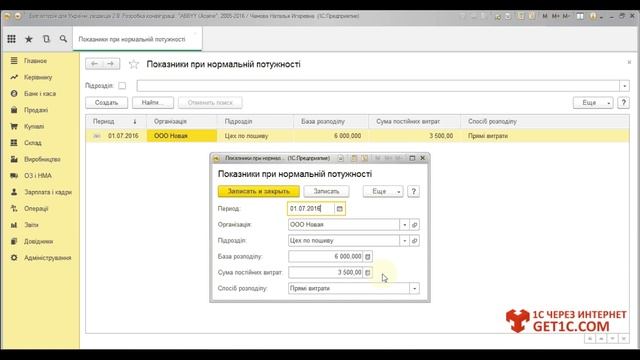Screen dimensions: 640x360
Task: Click the M- icon in title bar
Action: pyautogui.click(x=566, y=16)
